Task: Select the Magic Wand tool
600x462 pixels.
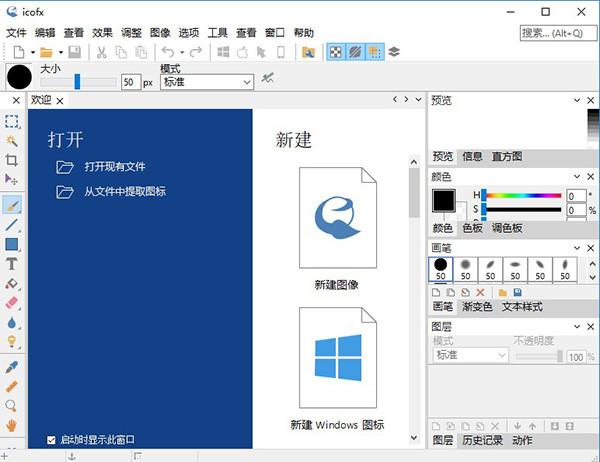Action: (x=12, y=141)
